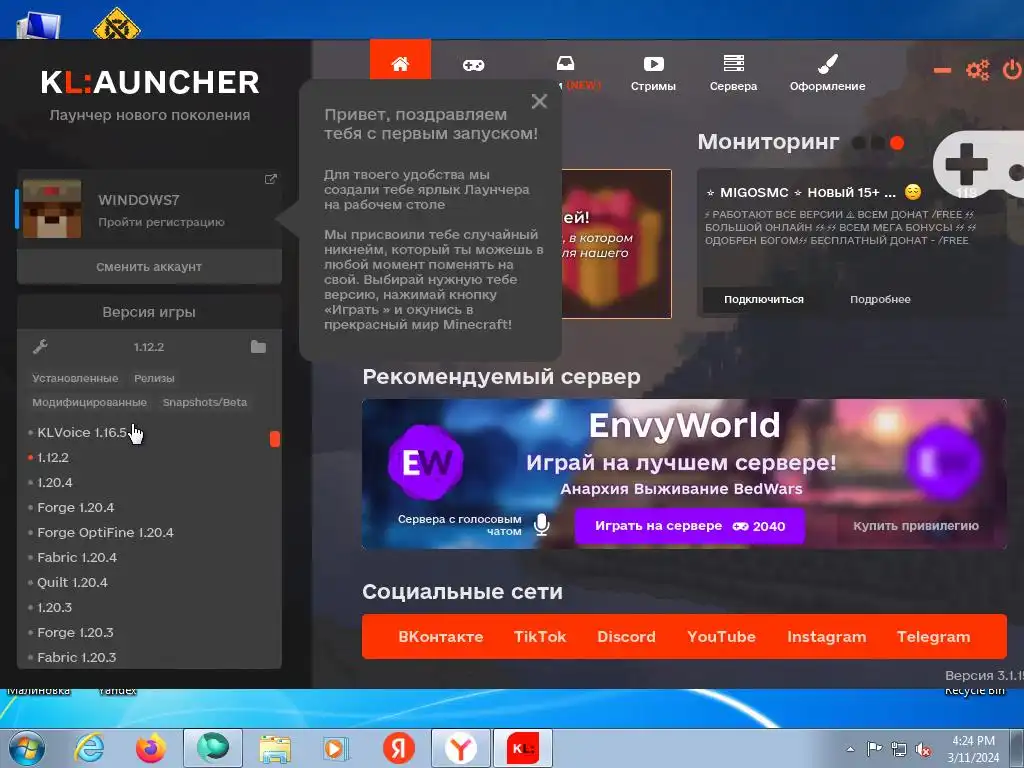The image size is (1024, 768).
Task: Click Пройти регистрацию link
Action: coord(161,222)
